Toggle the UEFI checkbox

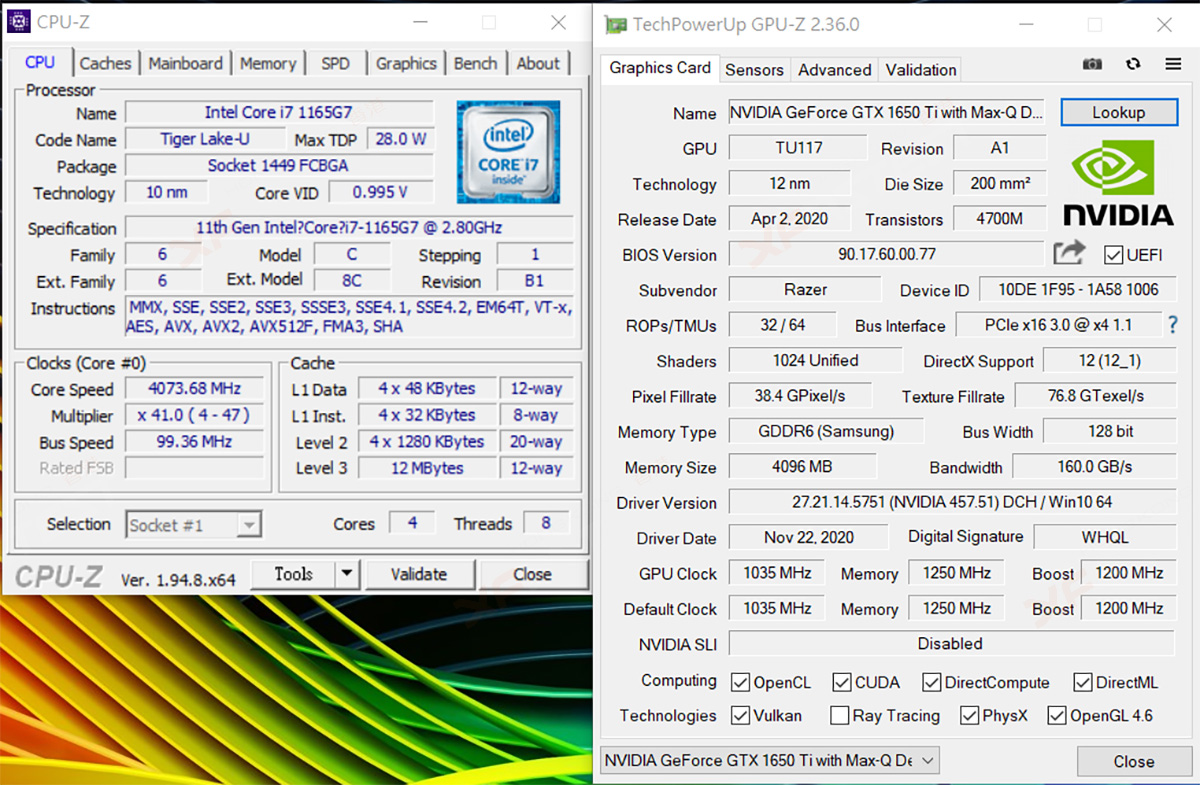[x=1113, y=255]
